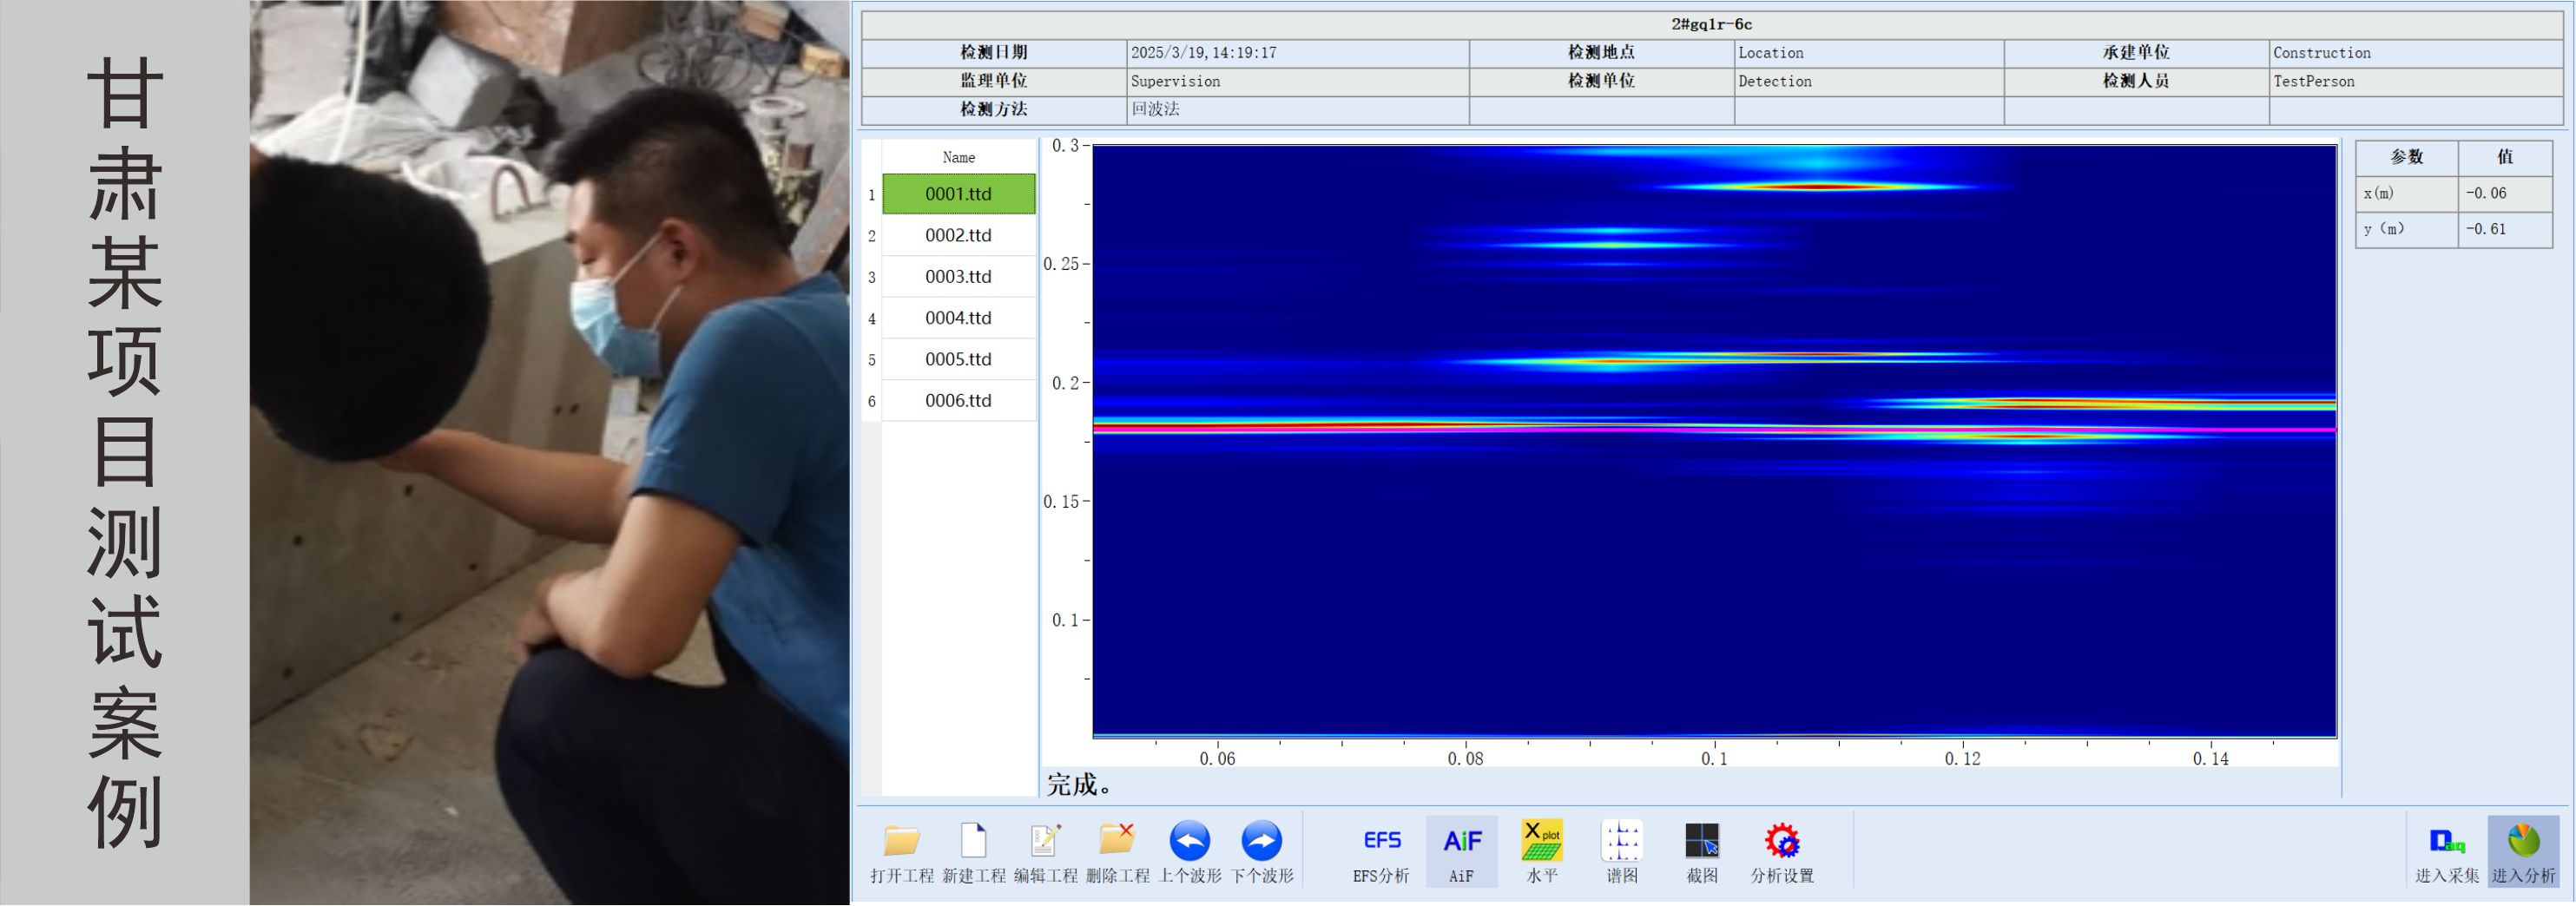Select file 0003.ttd in the list

click(958, 277)
